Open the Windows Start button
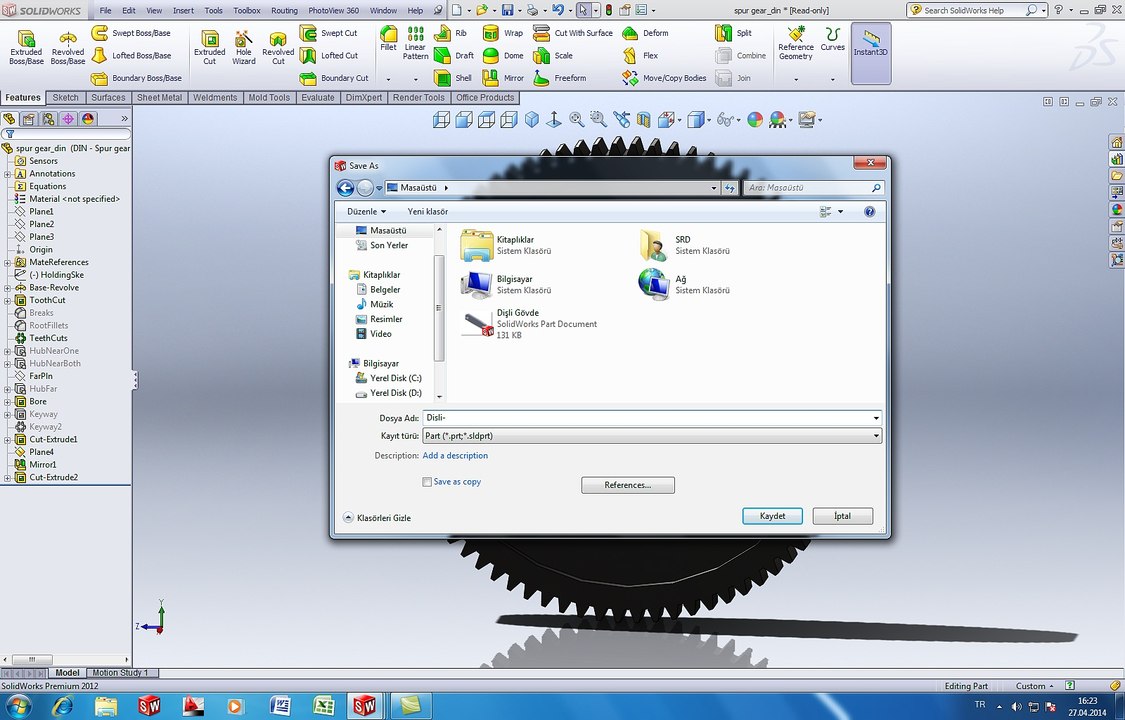This screenshot has width=1125, height=720. point(19,706)
